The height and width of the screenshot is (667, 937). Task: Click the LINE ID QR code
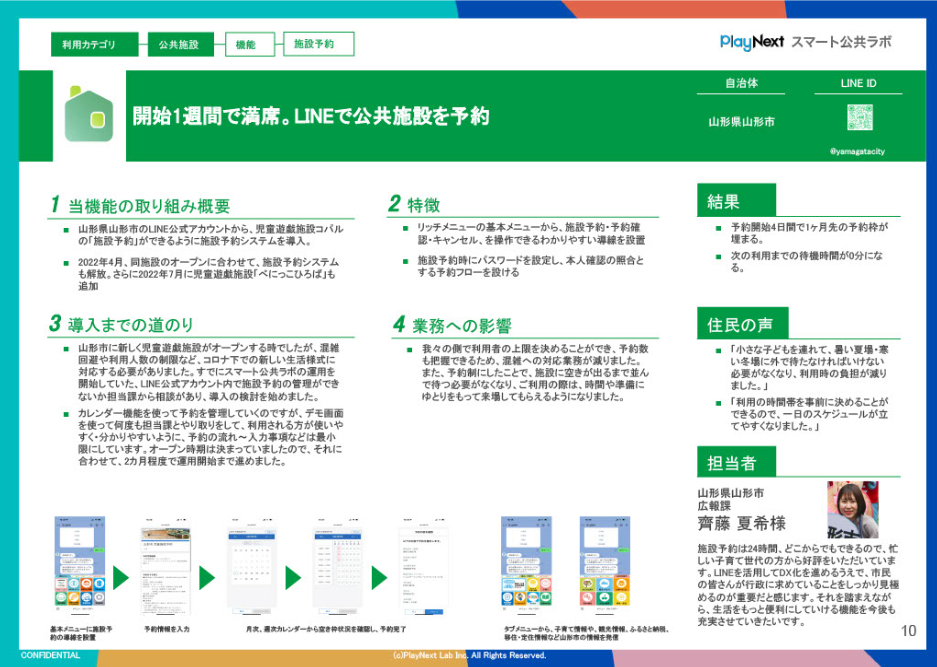pyautogui.click(x=859, y=117)
